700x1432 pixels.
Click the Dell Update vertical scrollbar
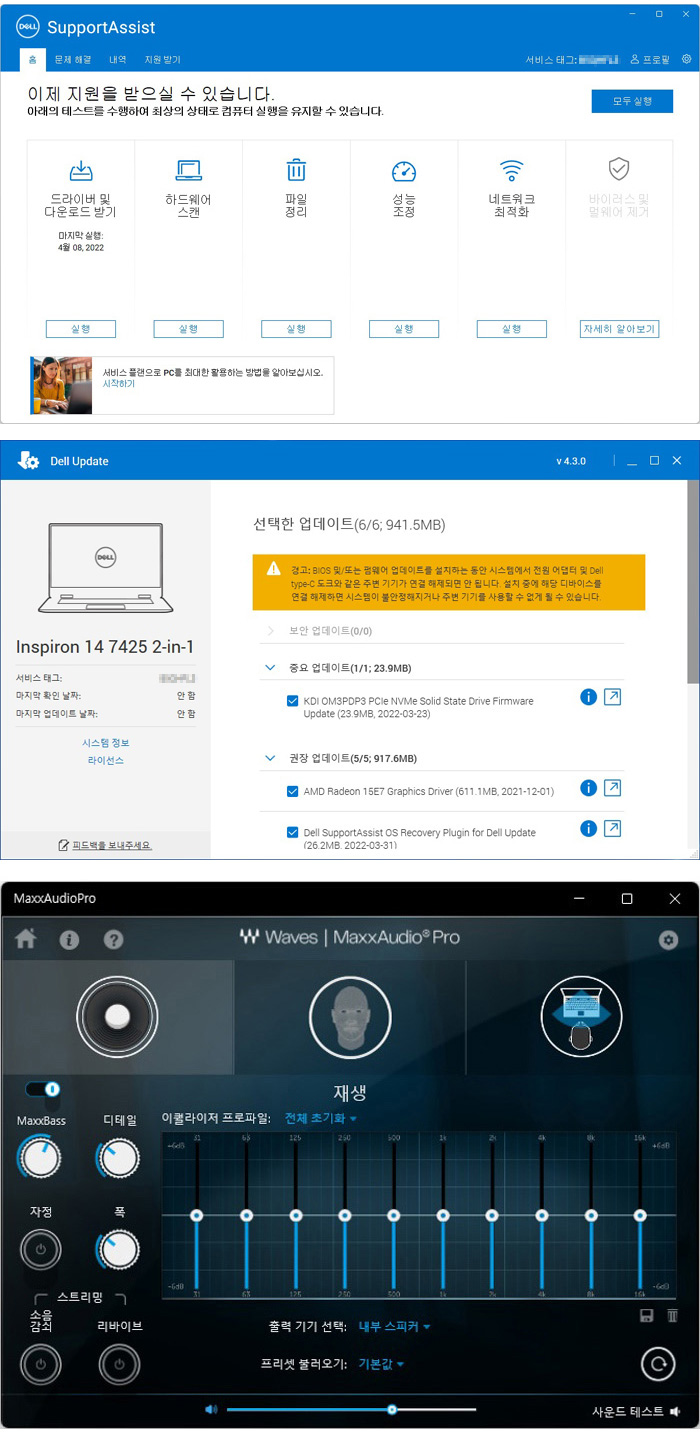click(694, 580)
